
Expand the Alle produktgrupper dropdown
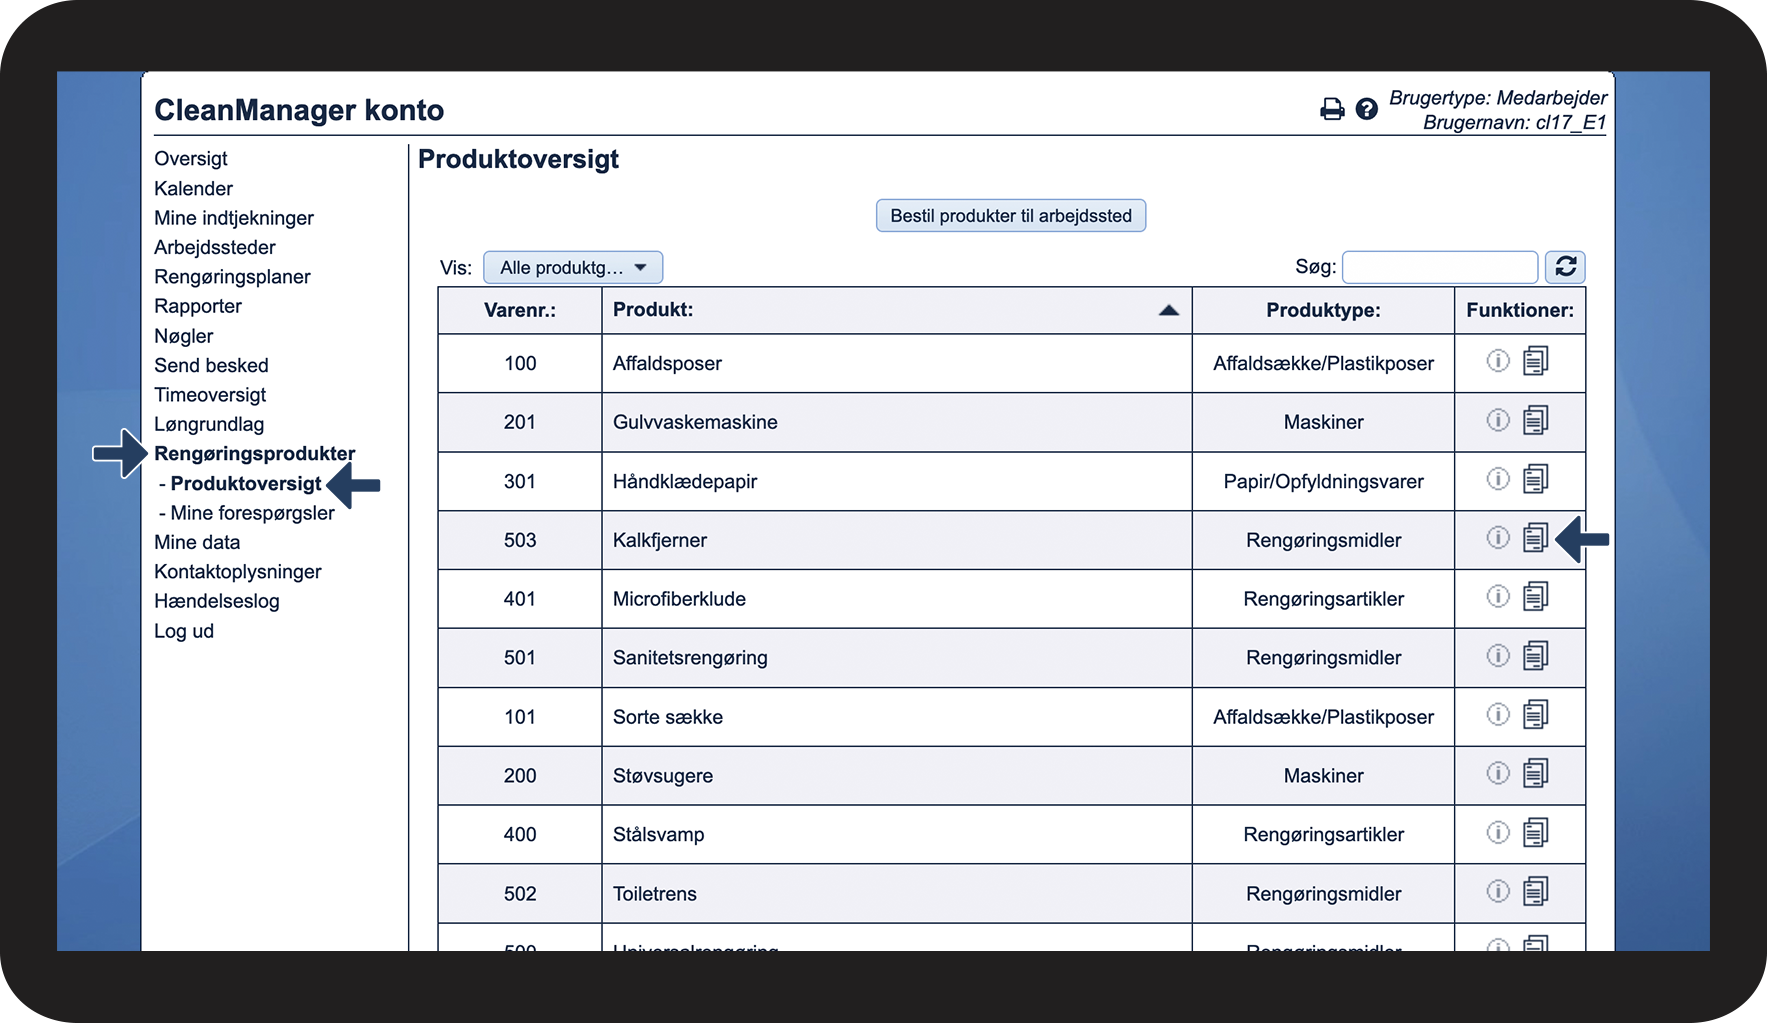click(573, 267)
